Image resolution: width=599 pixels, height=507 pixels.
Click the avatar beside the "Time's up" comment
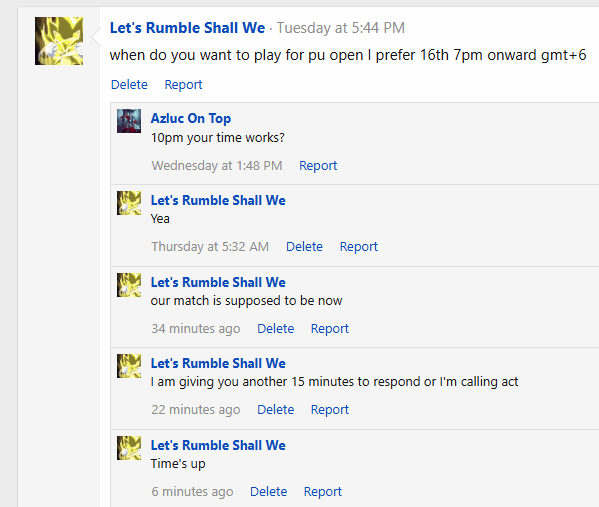click(x=129, y=448)
